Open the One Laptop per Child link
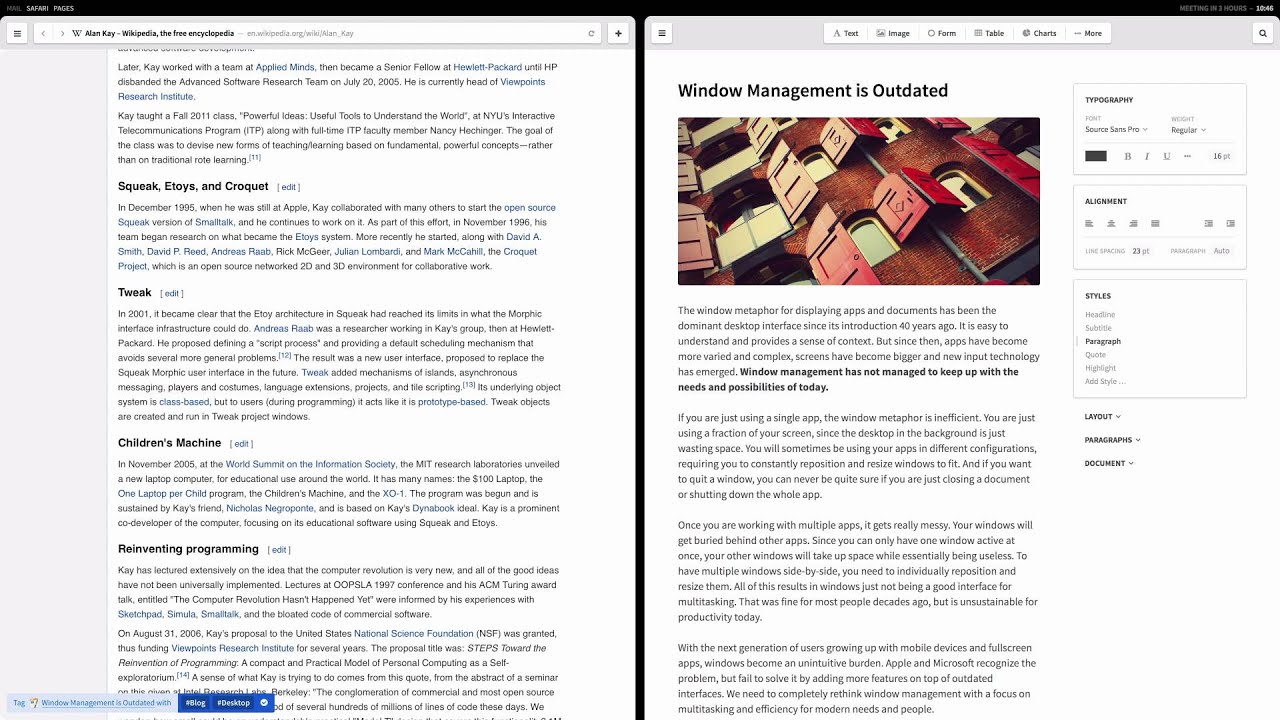 [x=162, y=494]
